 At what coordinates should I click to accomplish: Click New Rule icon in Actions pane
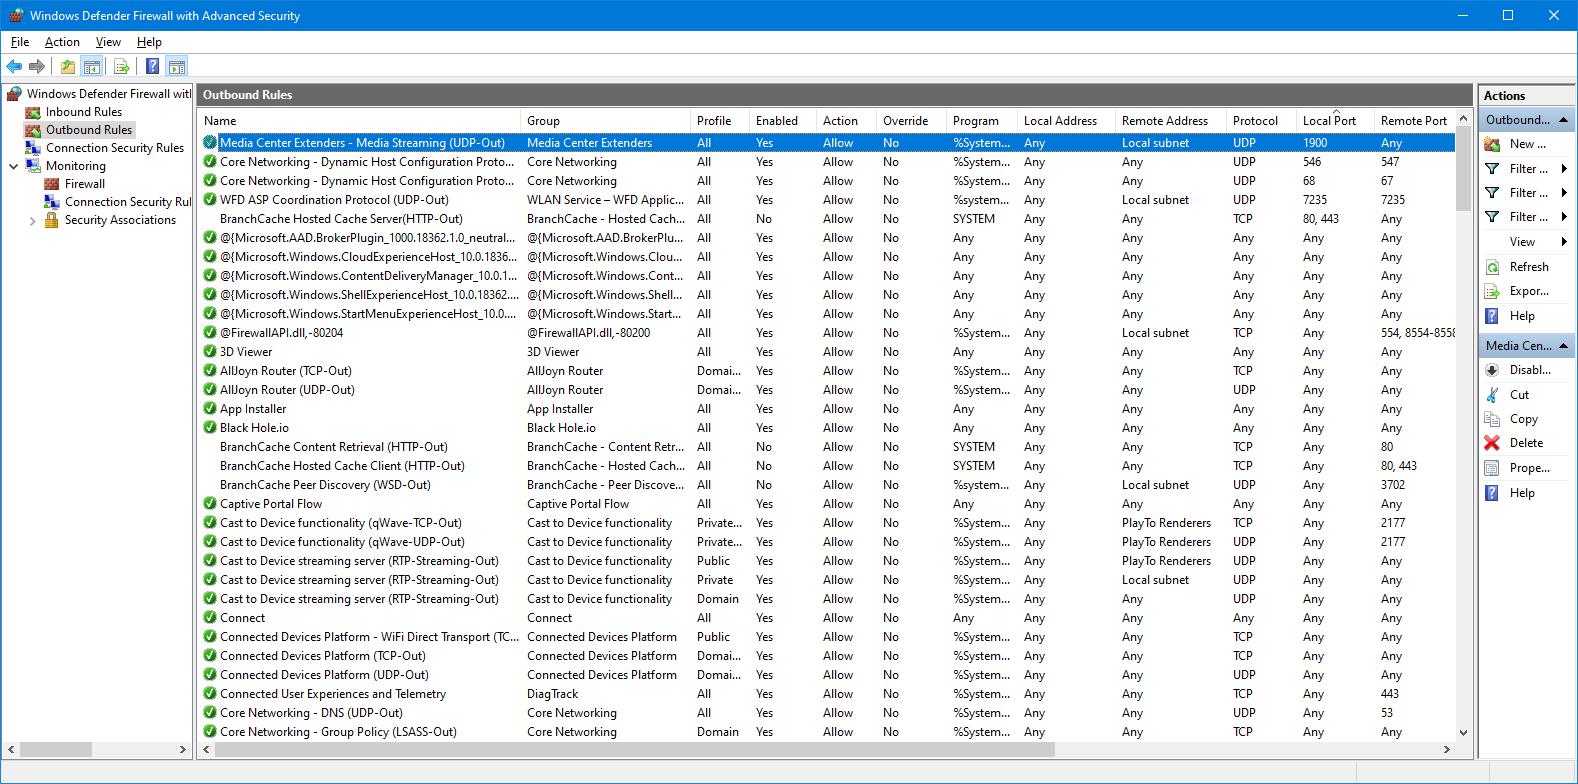tap(1492, 144)
